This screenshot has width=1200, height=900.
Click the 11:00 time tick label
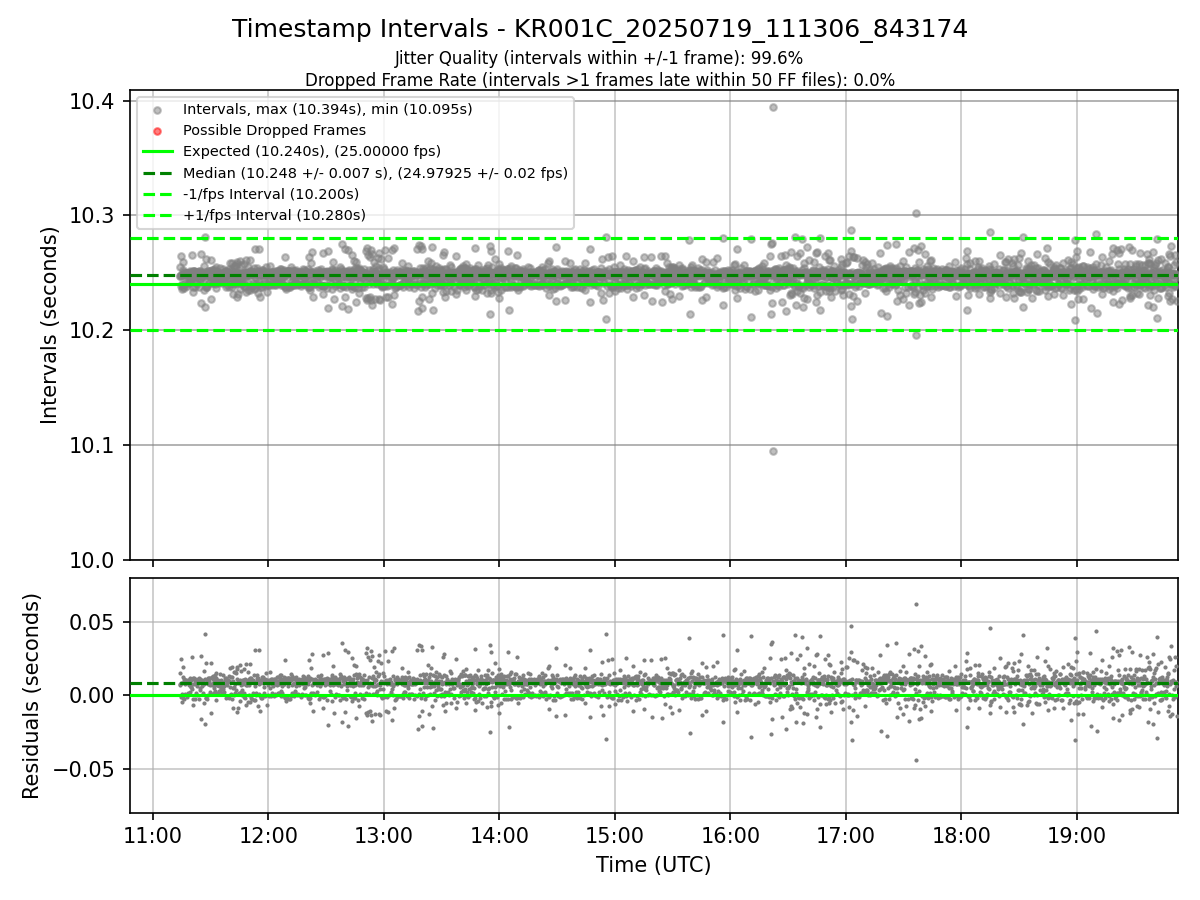[x=153, y=835]
